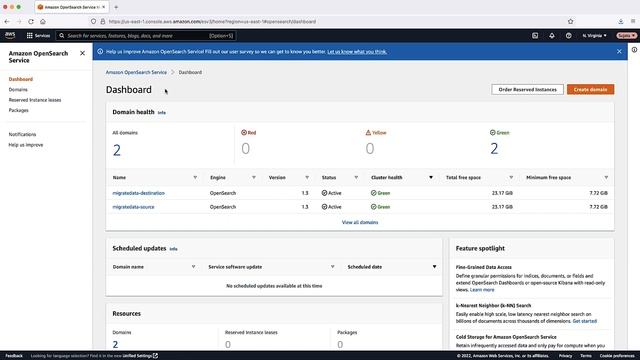Open Reserved Instance leases in sidebar
The width and height of the screenshot is (640, 360).
[35, 100]
